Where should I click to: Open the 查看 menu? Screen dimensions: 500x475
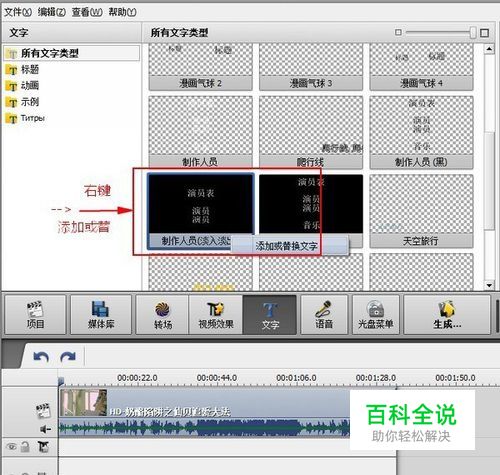[87, 12]
